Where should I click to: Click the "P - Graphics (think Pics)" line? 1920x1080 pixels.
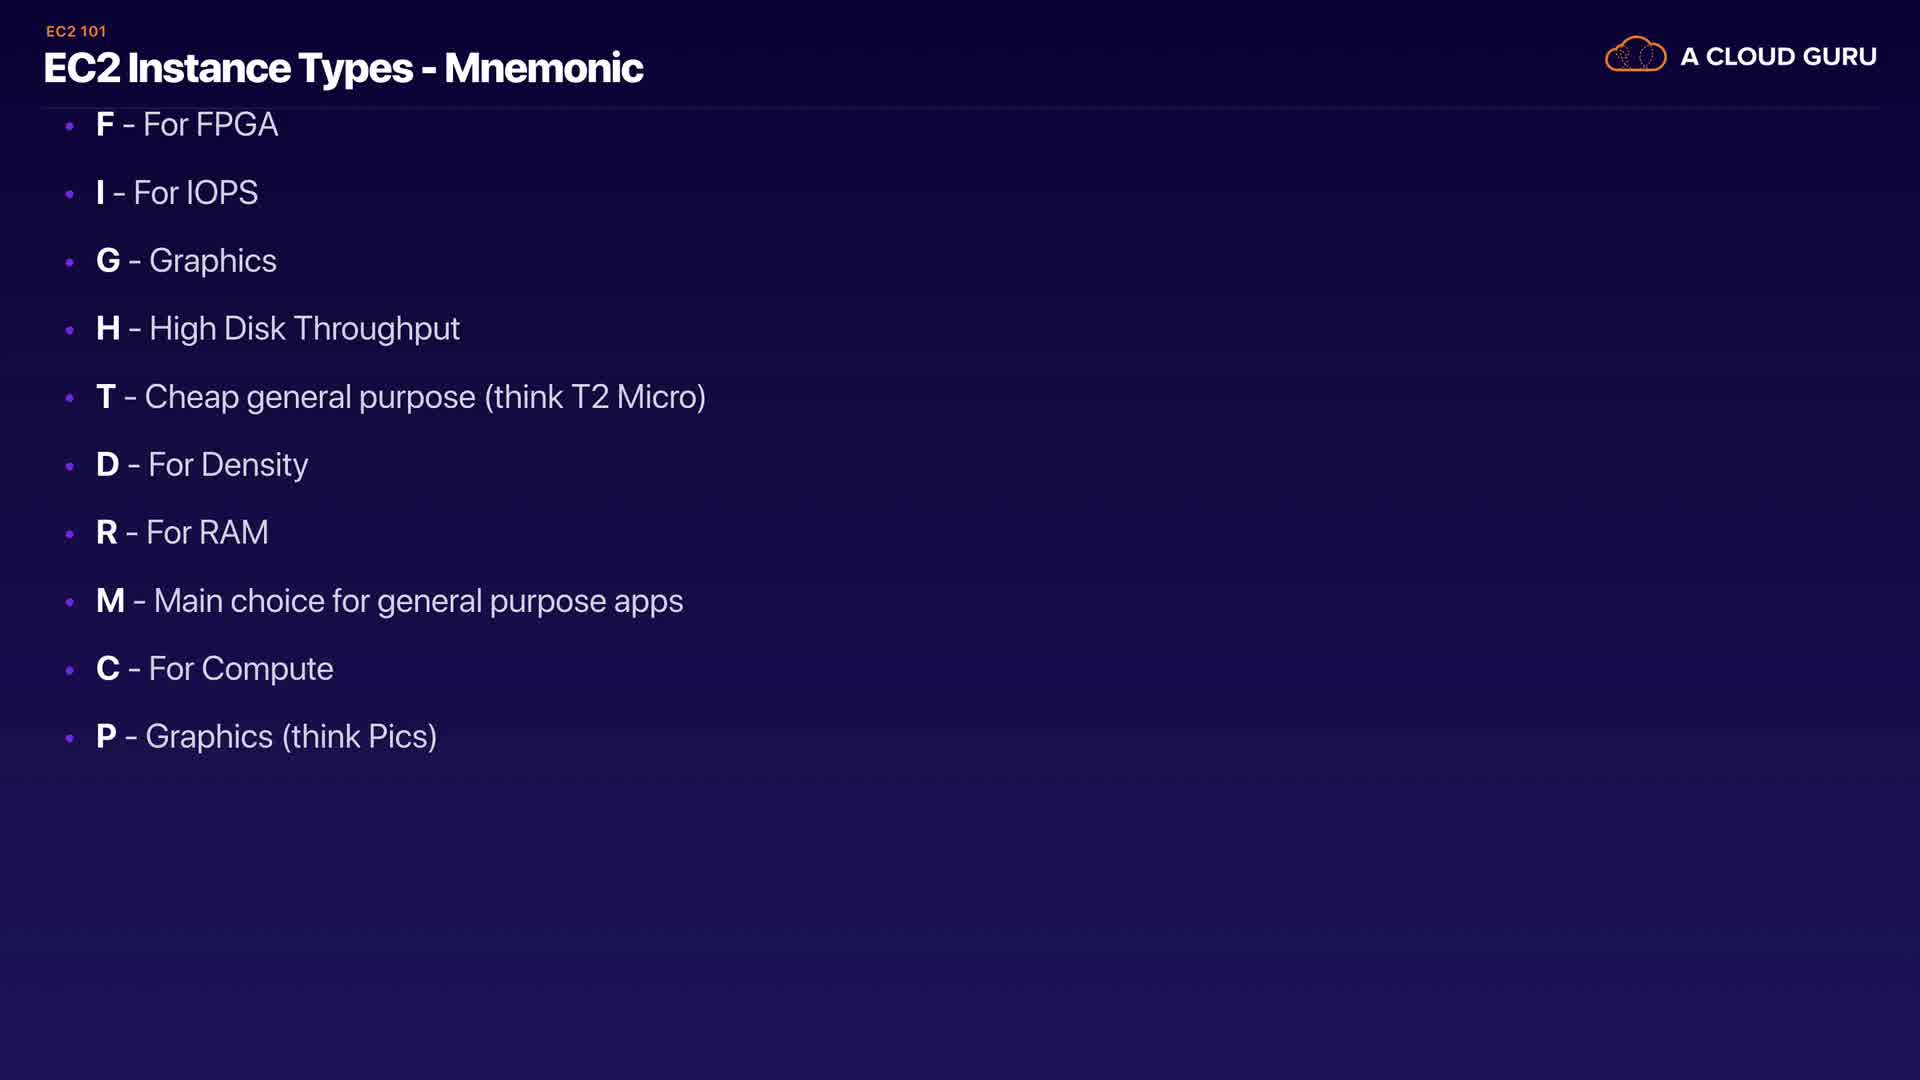click(x=267, y=737)
